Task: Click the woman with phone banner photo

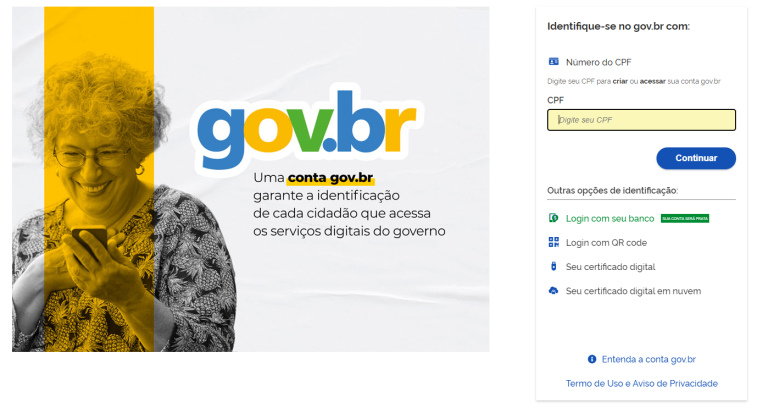Action: (122, 206)
